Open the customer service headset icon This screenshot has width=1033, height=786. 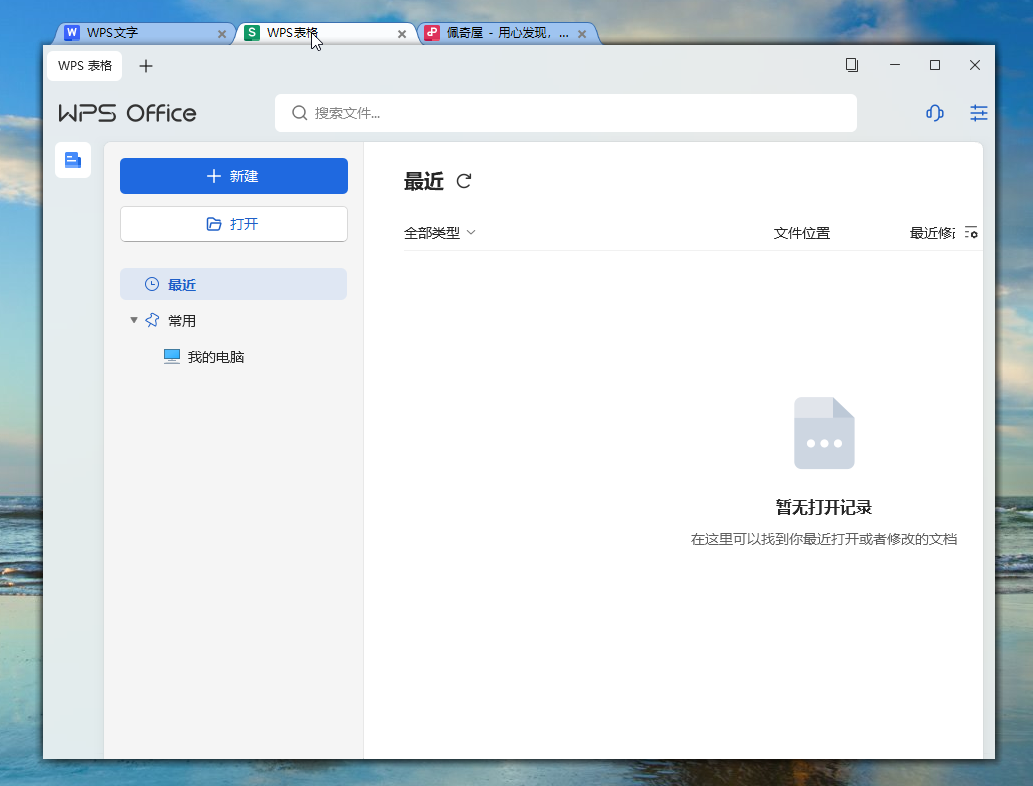(x=935, y=113)
